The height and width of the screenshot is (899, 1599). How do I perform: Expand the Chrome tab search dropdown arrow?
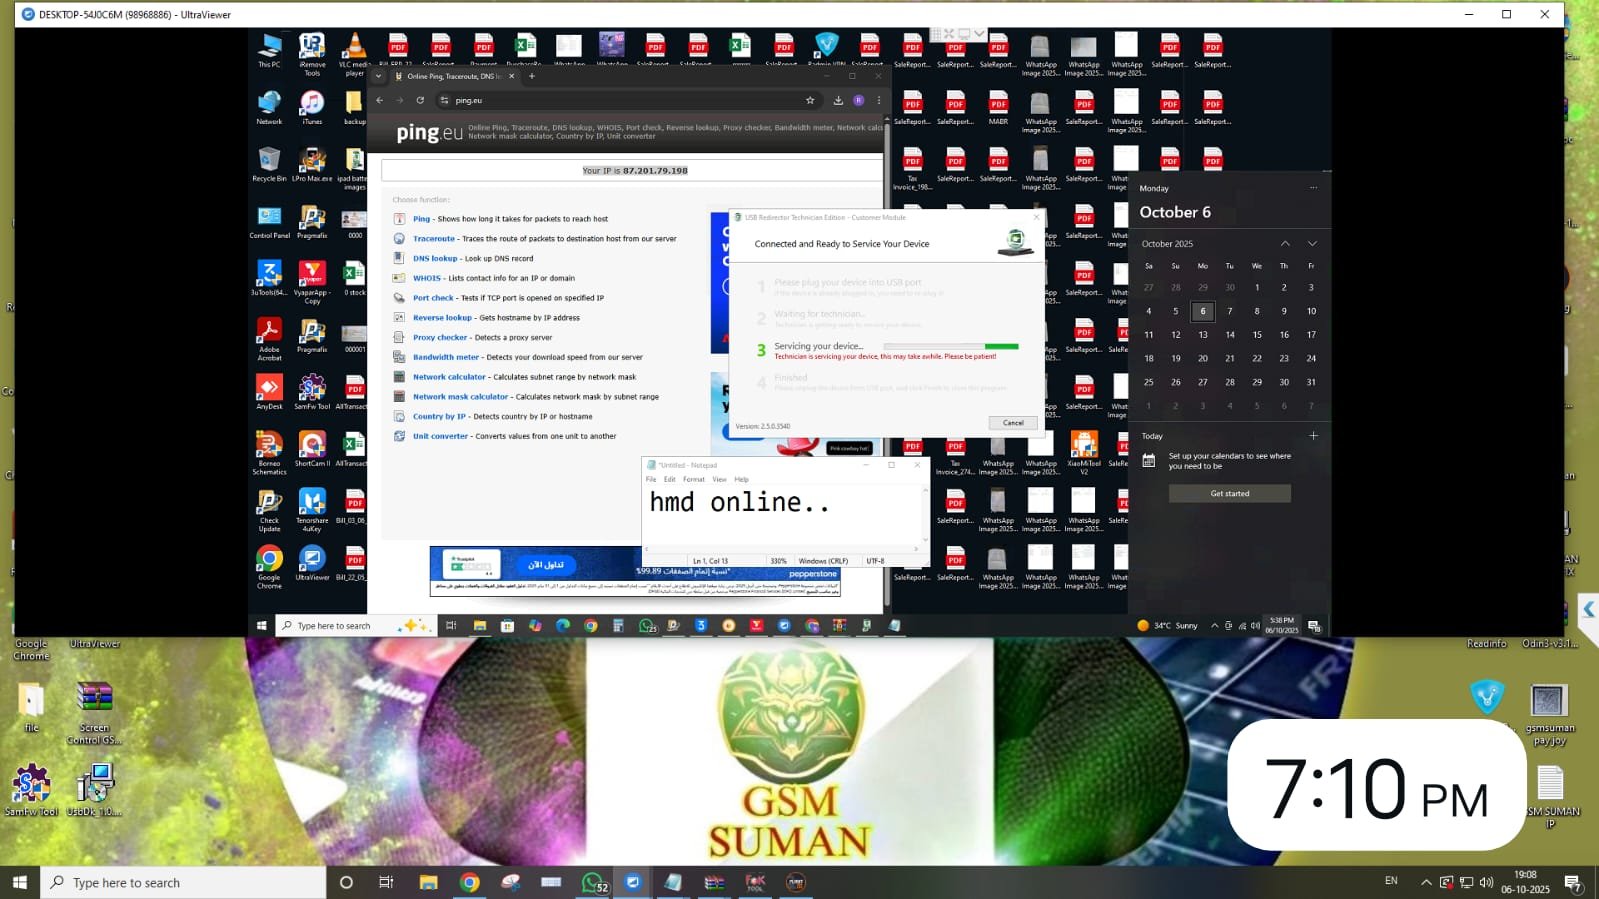pos(379,76)
